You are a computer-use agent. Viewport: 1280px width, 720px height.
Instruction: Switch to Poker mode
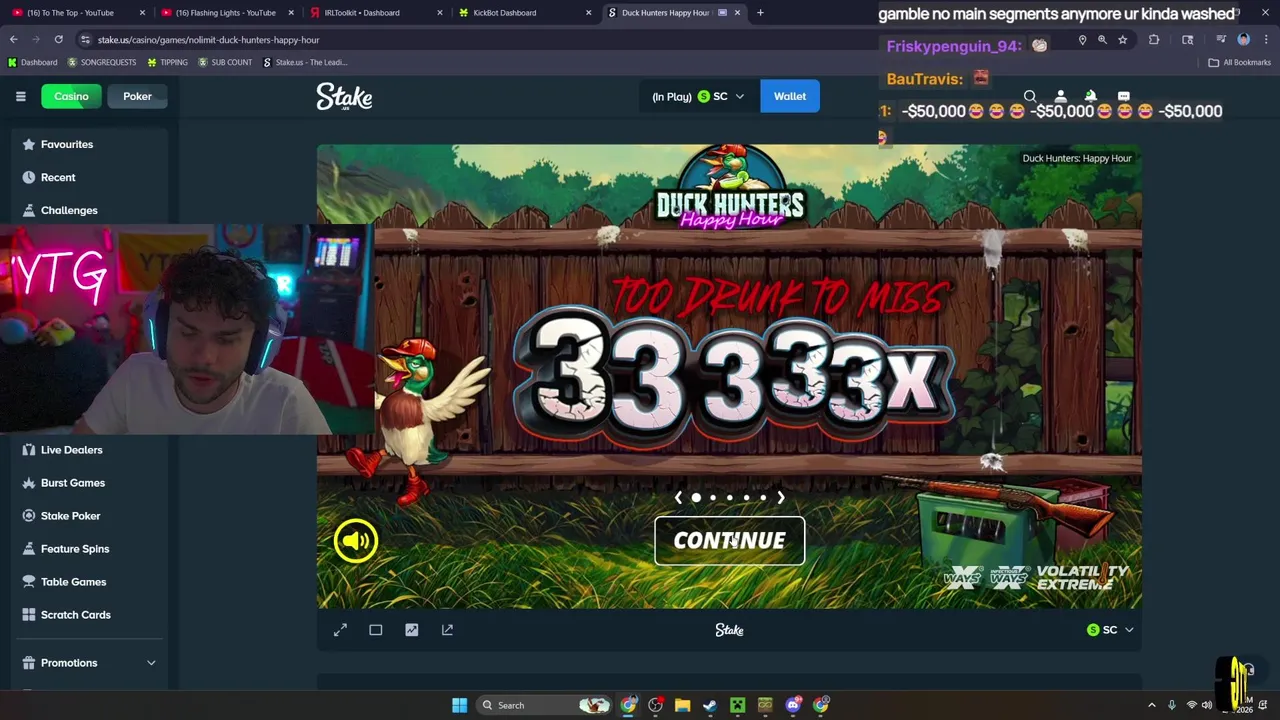coord(137,96)
